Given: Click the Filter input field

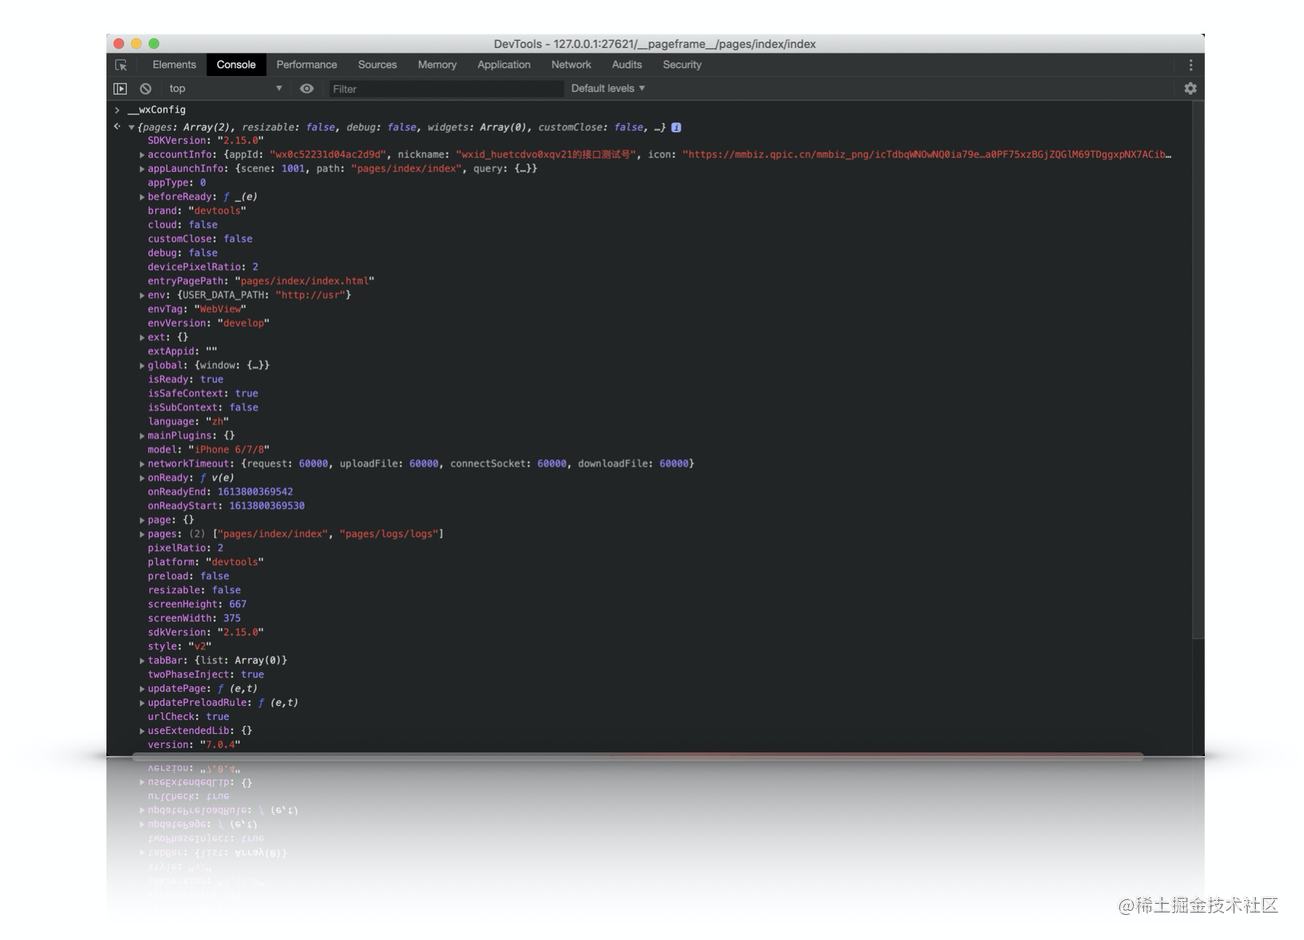Looking at the screenshot, I should pyautogui.click(x=445, y=89).
